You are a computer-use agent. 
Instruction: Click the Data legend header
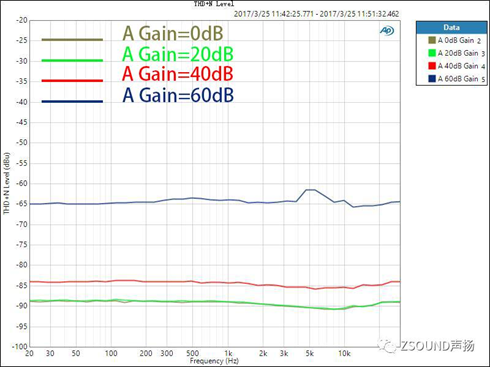click(x=452, y=27)
